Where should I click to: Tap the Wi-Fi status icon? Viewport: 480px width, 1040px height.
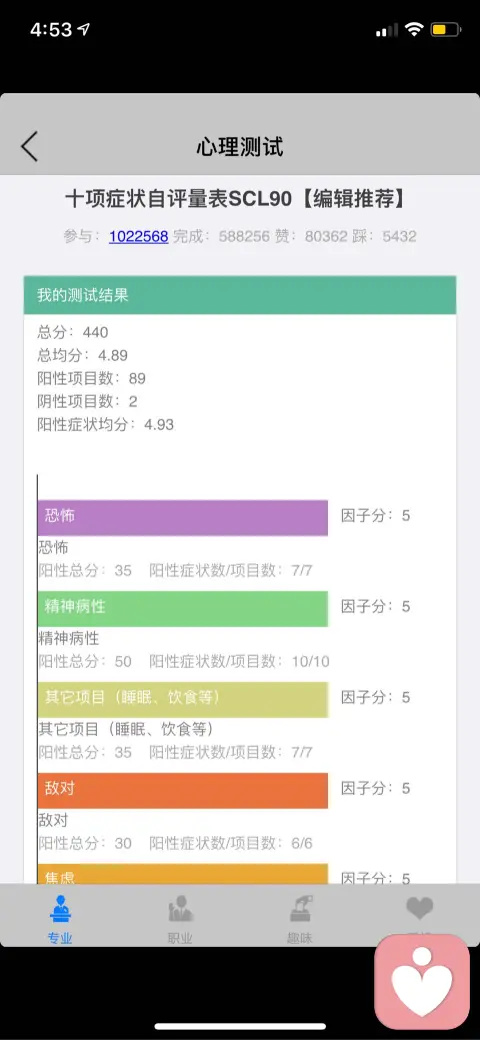point(414,30)
